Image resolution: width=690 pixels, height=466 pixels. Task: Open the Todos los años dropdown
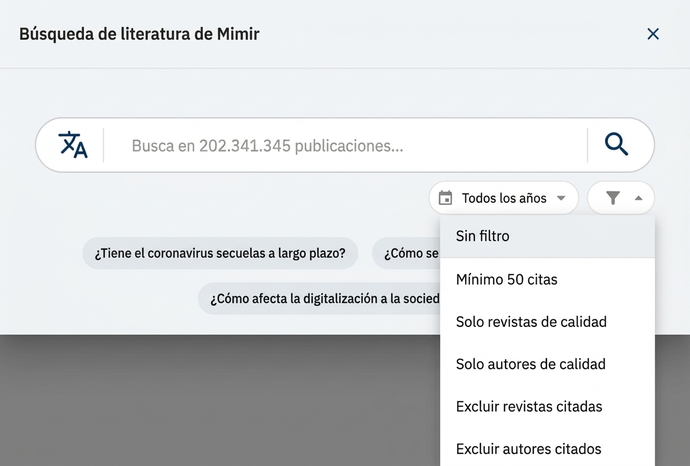click(504, 198)
